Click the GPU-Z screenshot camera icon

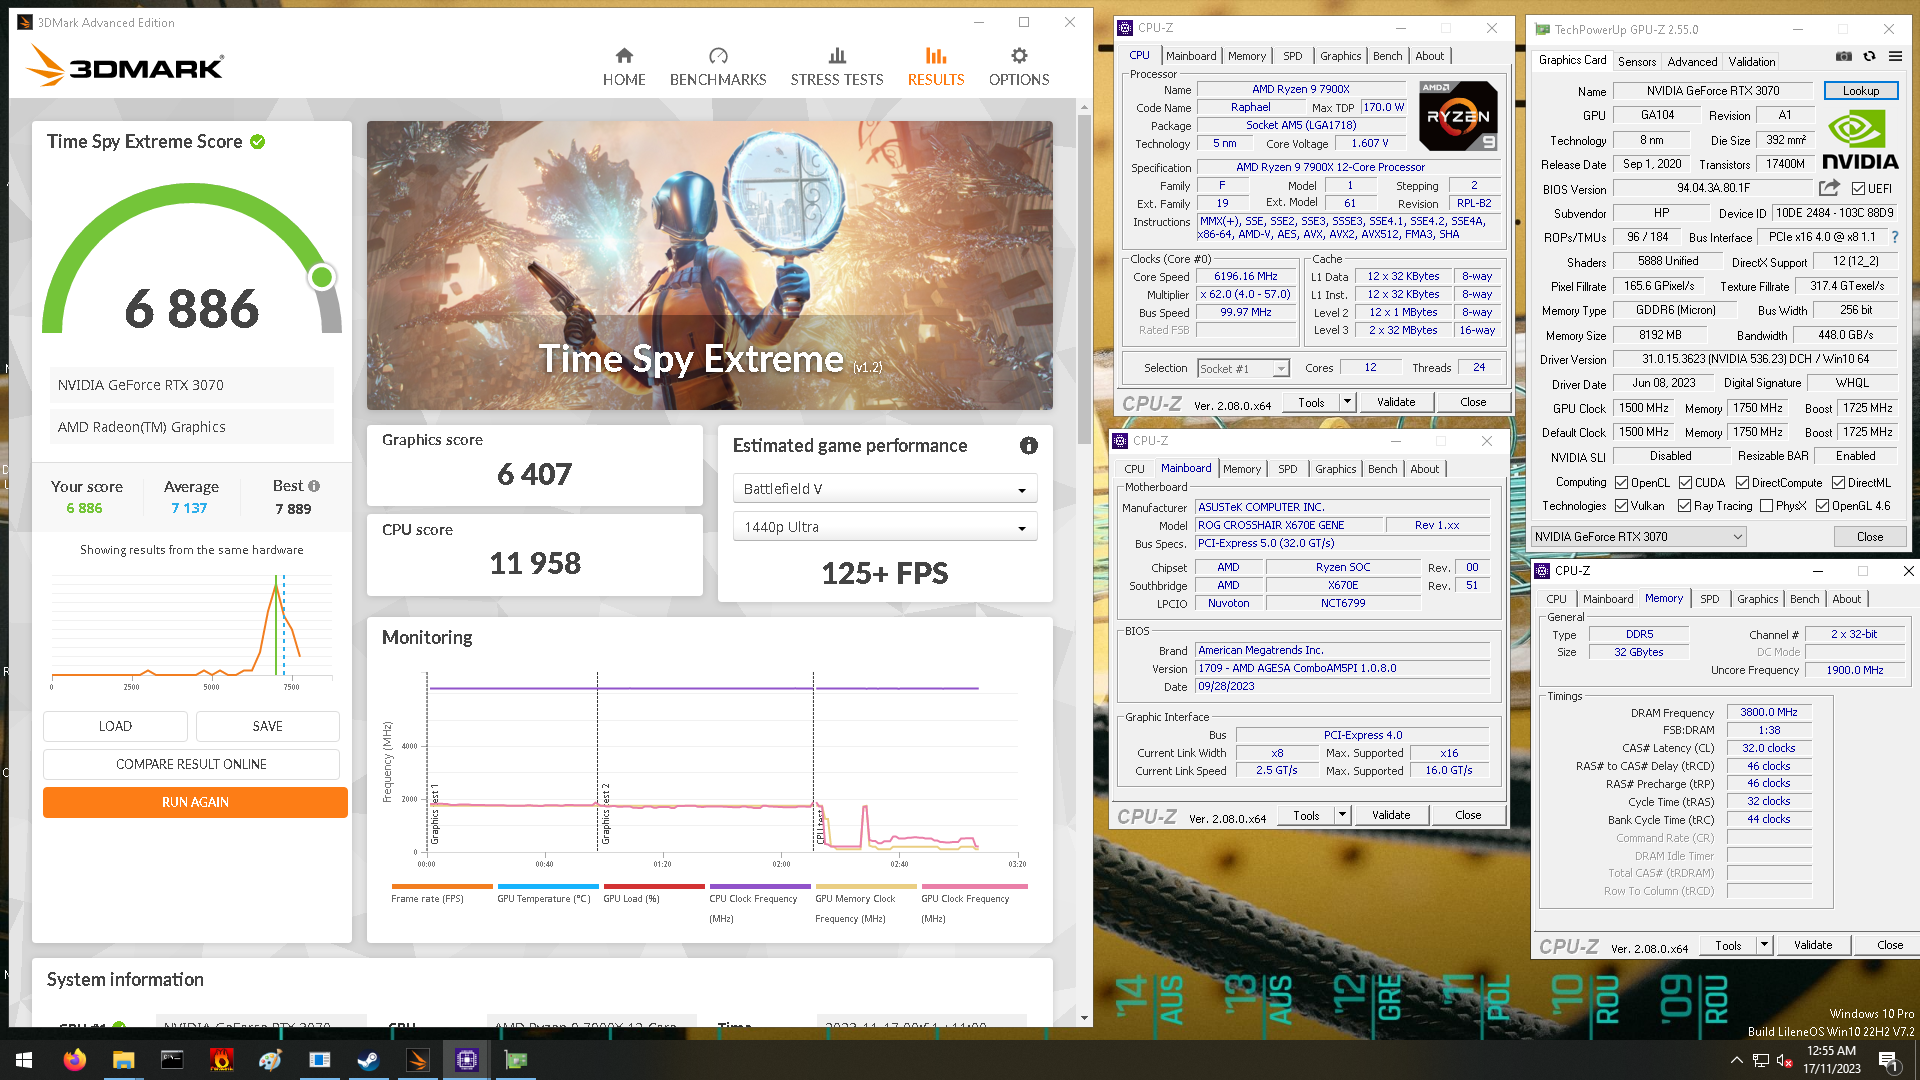click(x=1844, y=56)
